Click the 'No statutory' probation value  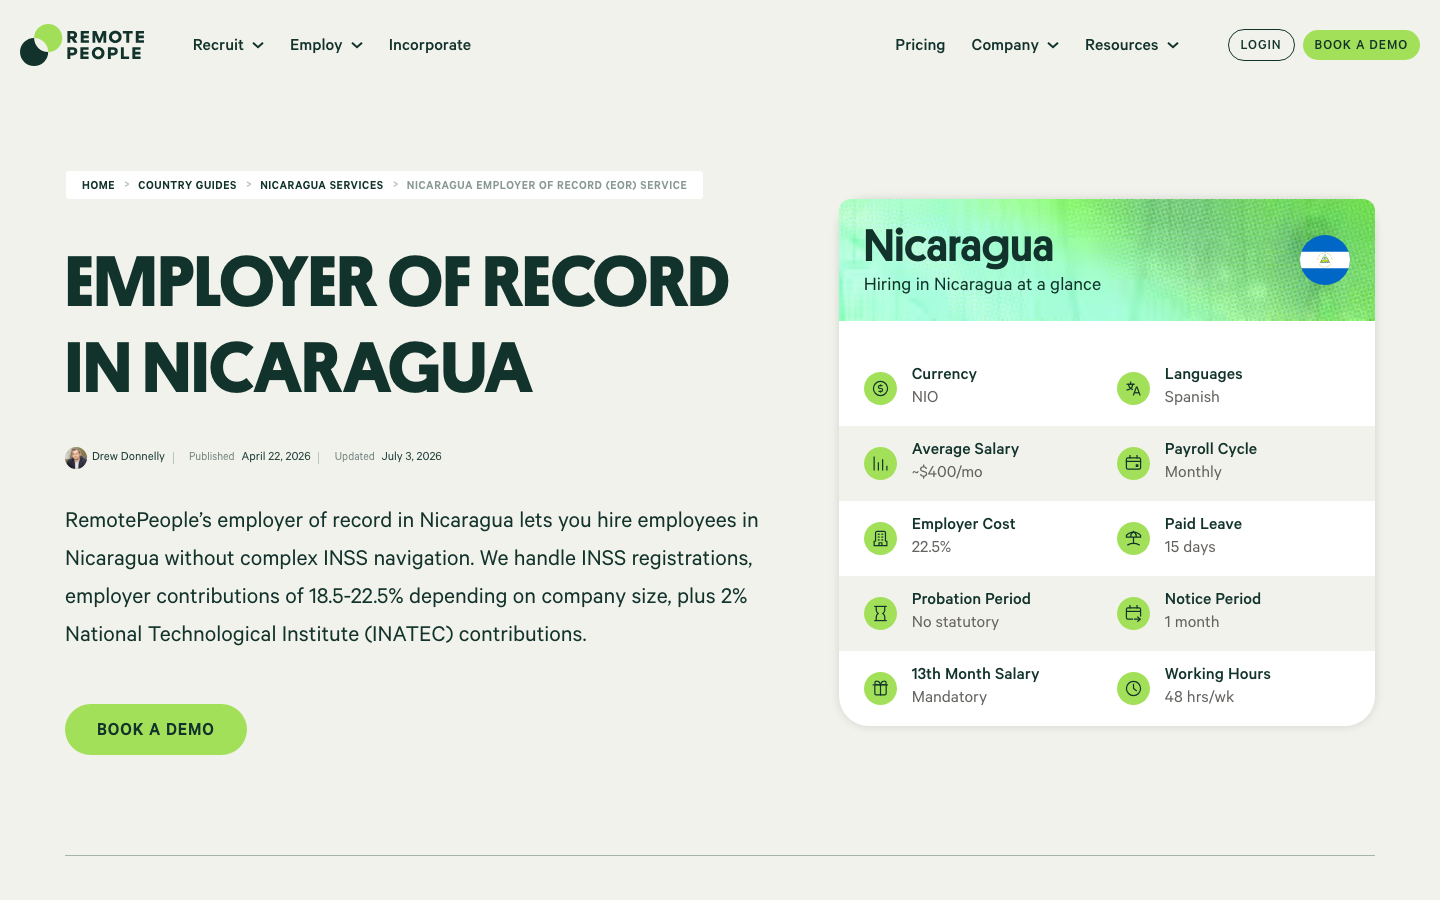[x=955, y=622]
